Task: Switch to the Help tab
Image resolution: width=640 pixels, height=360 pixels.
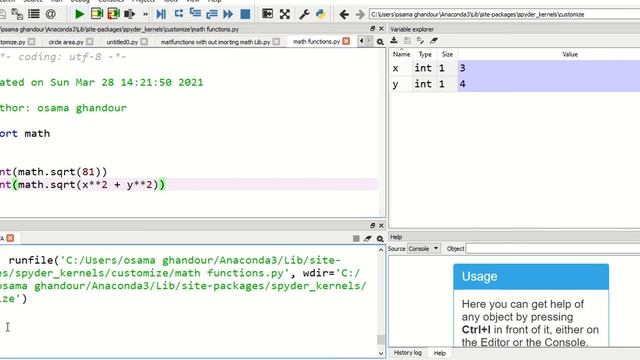Action: [440, 353]
